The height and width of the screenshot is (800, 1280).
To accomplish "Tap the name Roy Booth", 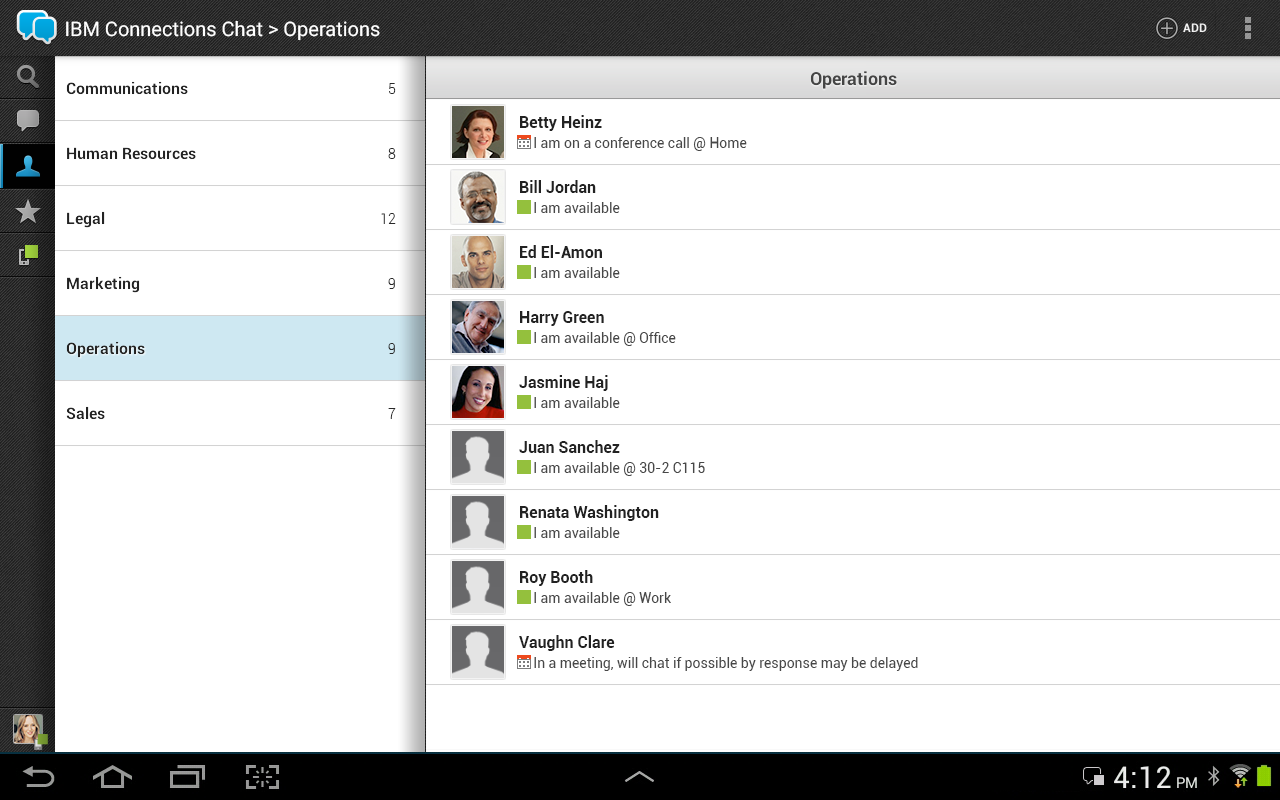I will [x=556, y=577].
